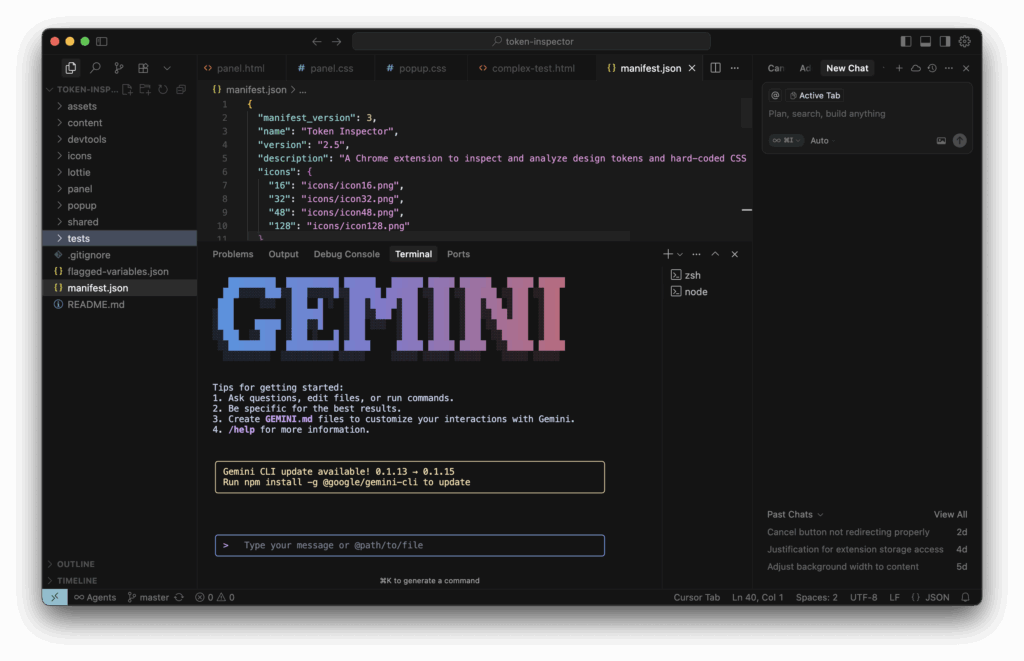Viewport: 1024px width, 661px height.
Task: Open the Source Control view icon
Action: (119, 68)
